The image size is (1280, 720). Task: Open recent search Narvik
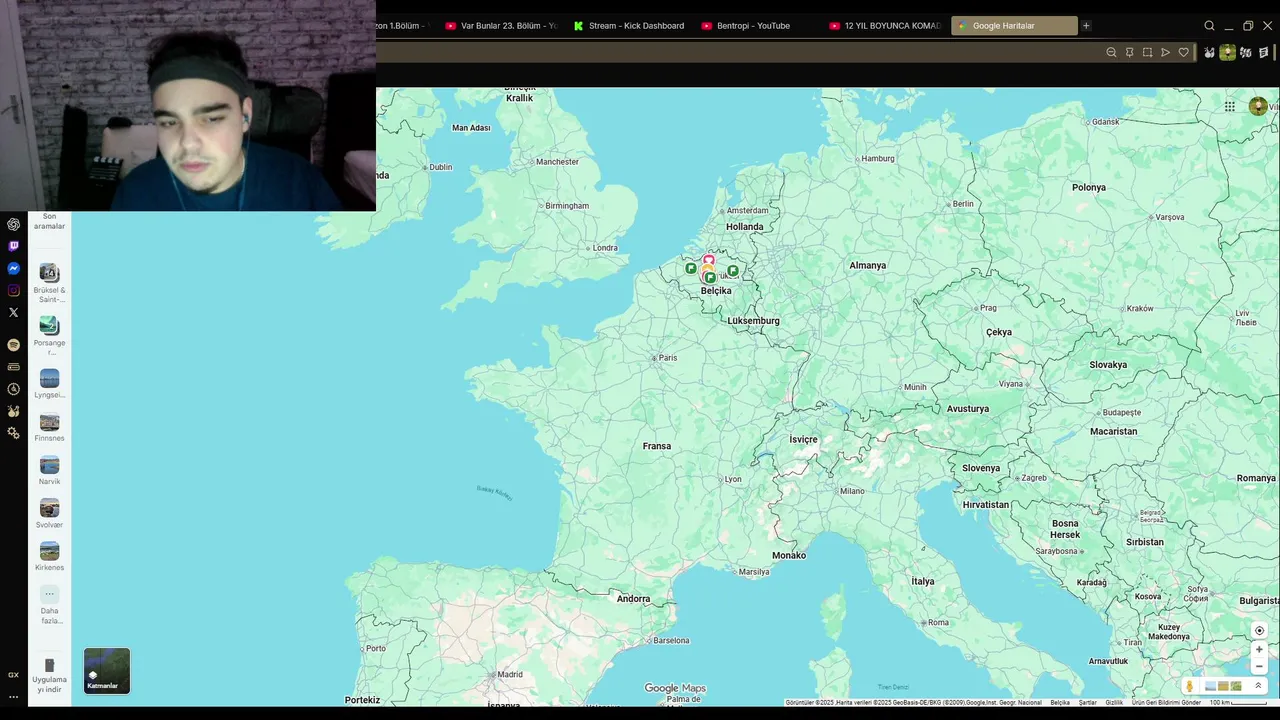(x=49, y=470)
